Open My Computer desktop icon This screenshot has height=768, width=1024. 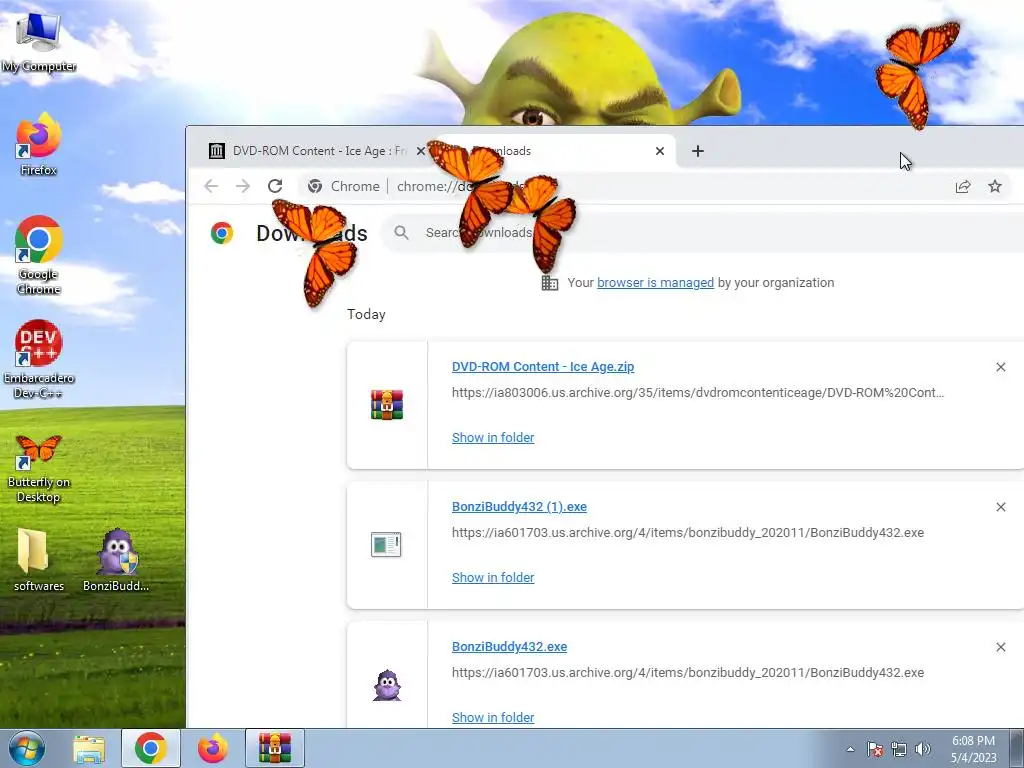click(x=39, y=42)
